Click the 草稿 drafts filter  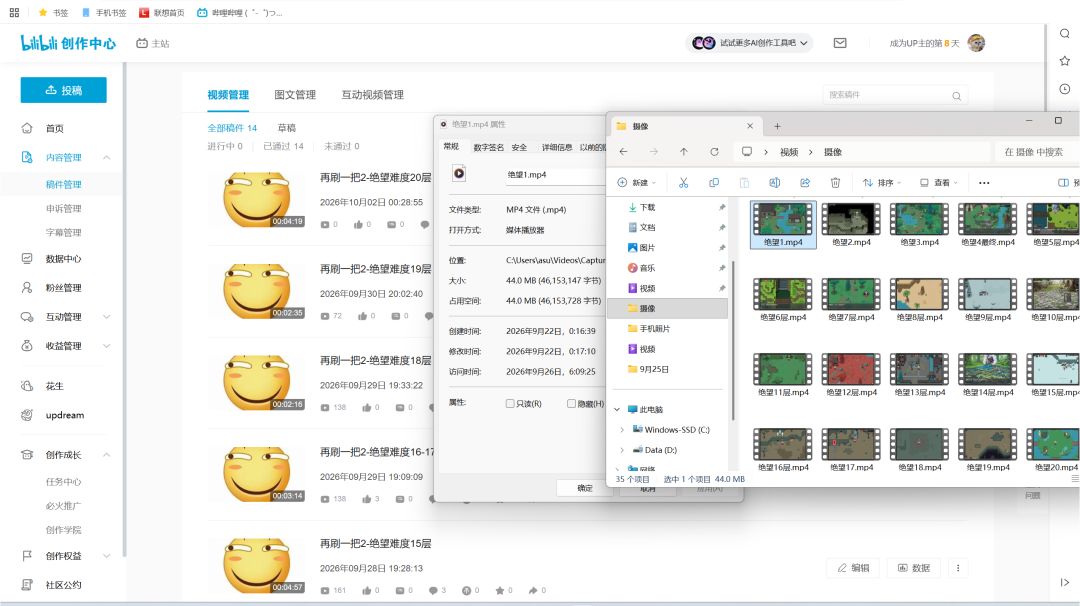[x=287, y=128]
